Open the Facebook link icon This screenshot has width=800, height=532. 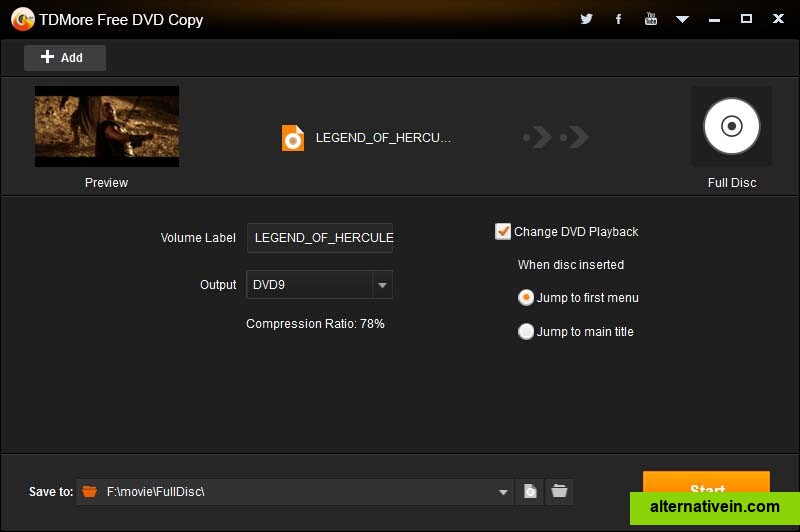618,19
